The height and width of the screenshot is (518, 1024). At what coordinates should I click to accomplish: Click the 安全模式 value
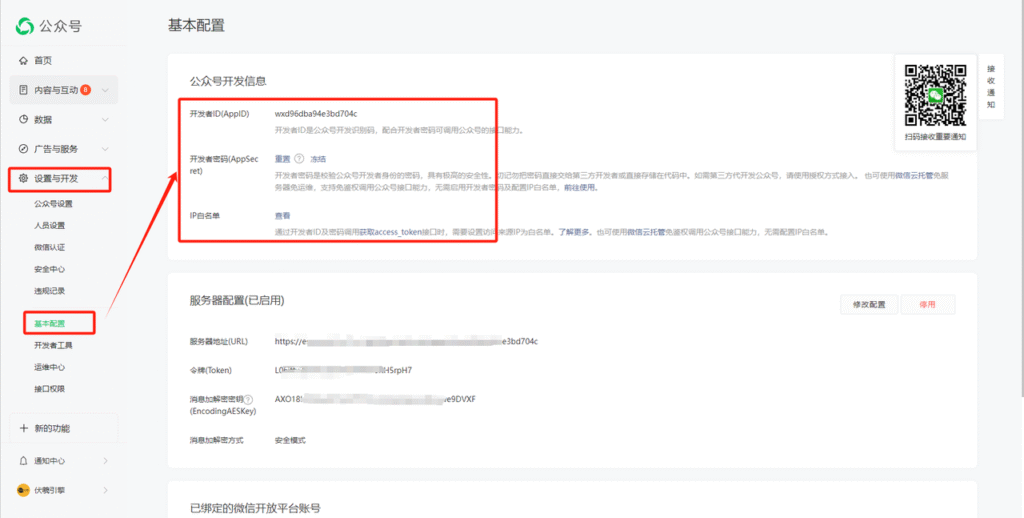coord(290,440)
